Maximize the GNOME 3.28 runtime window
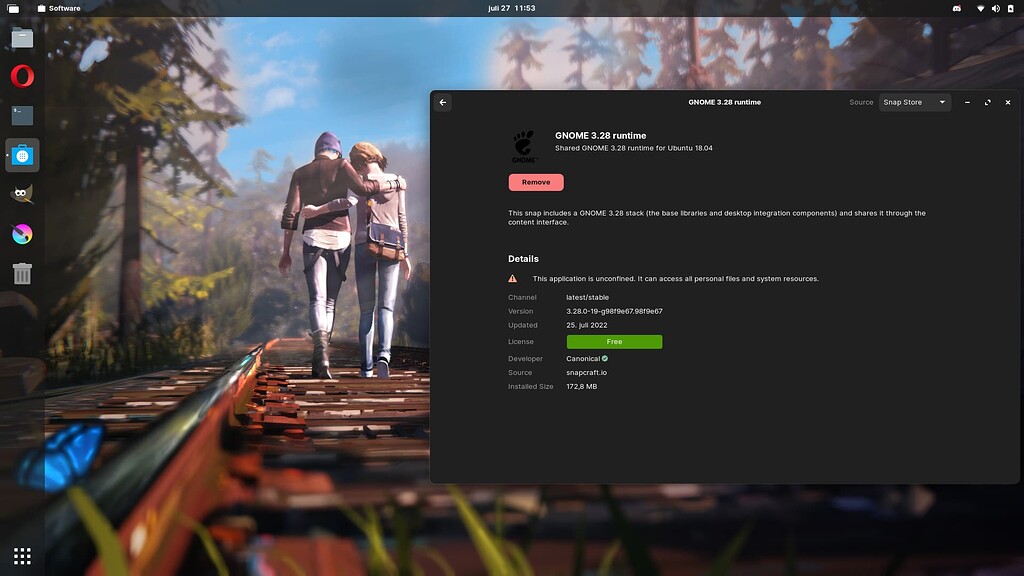Image resolution: width=1024 pixels, height=576 pixels. point(987,102)
